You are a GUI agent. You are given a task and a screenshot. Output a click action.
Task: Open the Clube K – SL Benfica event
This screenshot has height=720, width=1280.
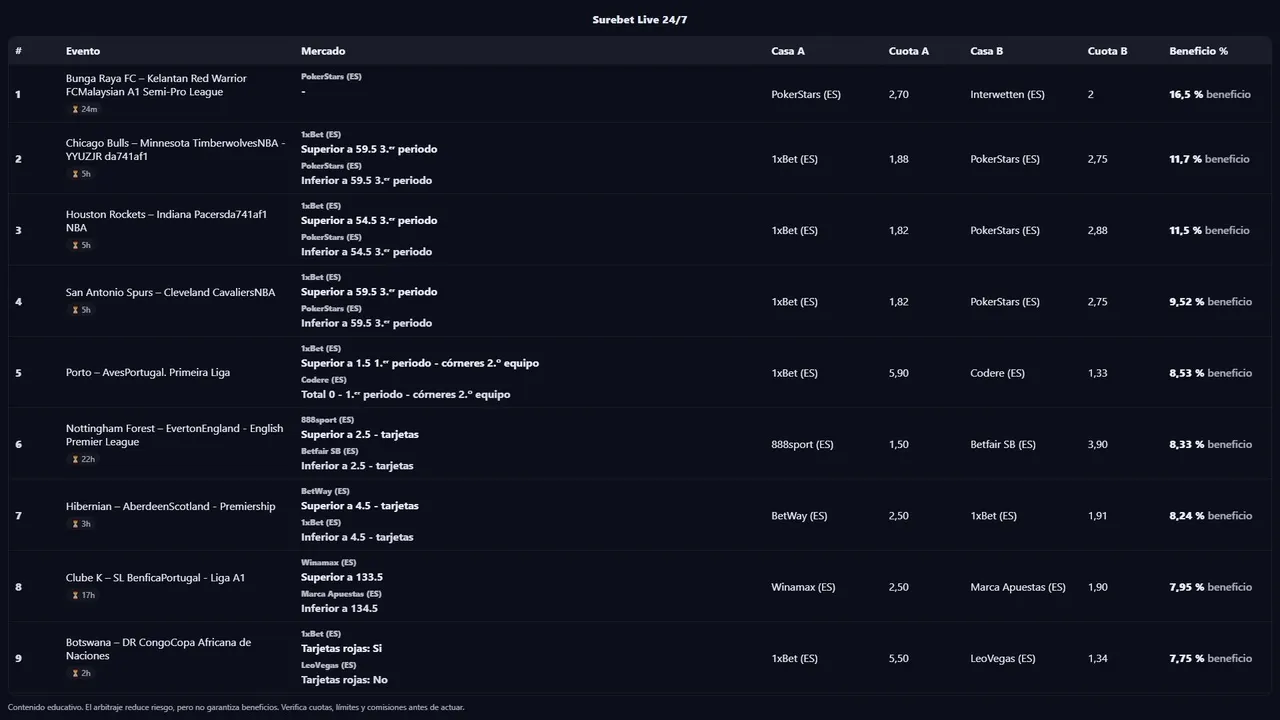click(x=155, y=578)
